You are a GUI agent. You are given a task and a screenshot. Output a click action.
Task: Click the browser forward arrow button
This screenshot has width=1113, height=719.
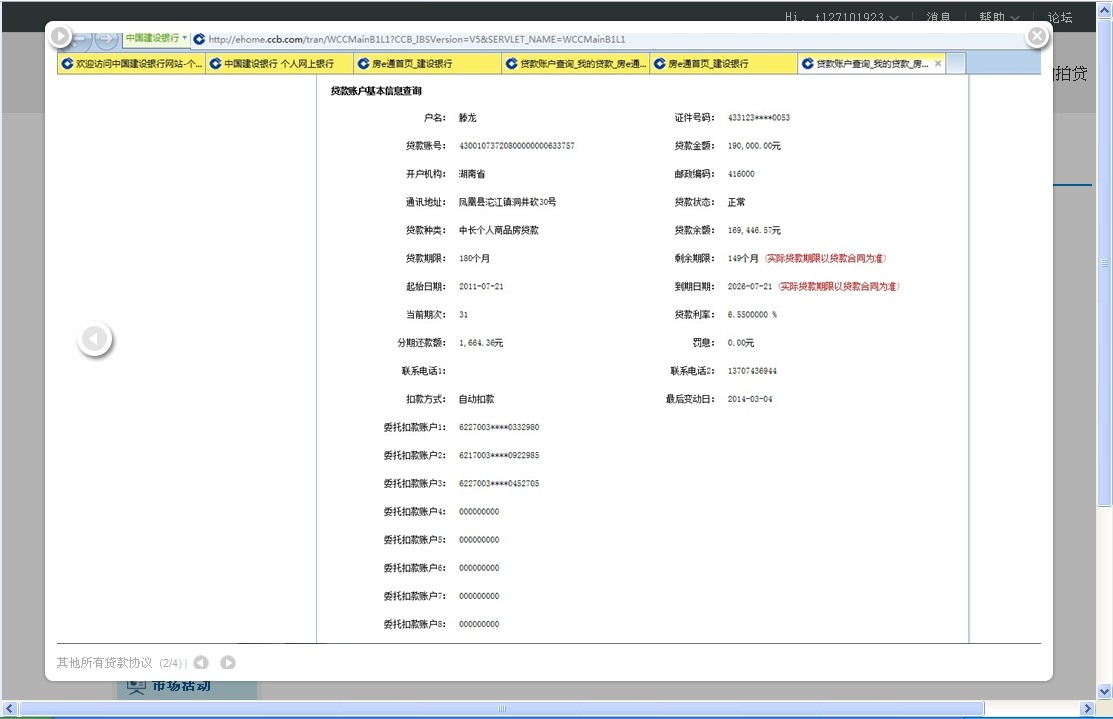pos(105,39)
